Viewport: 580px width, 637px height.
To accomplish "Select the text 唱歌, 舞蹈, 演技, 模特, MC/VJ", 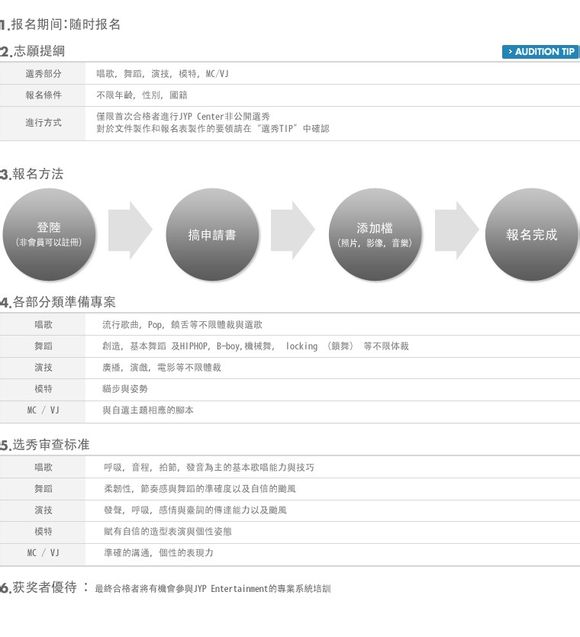I will [162, 74].
